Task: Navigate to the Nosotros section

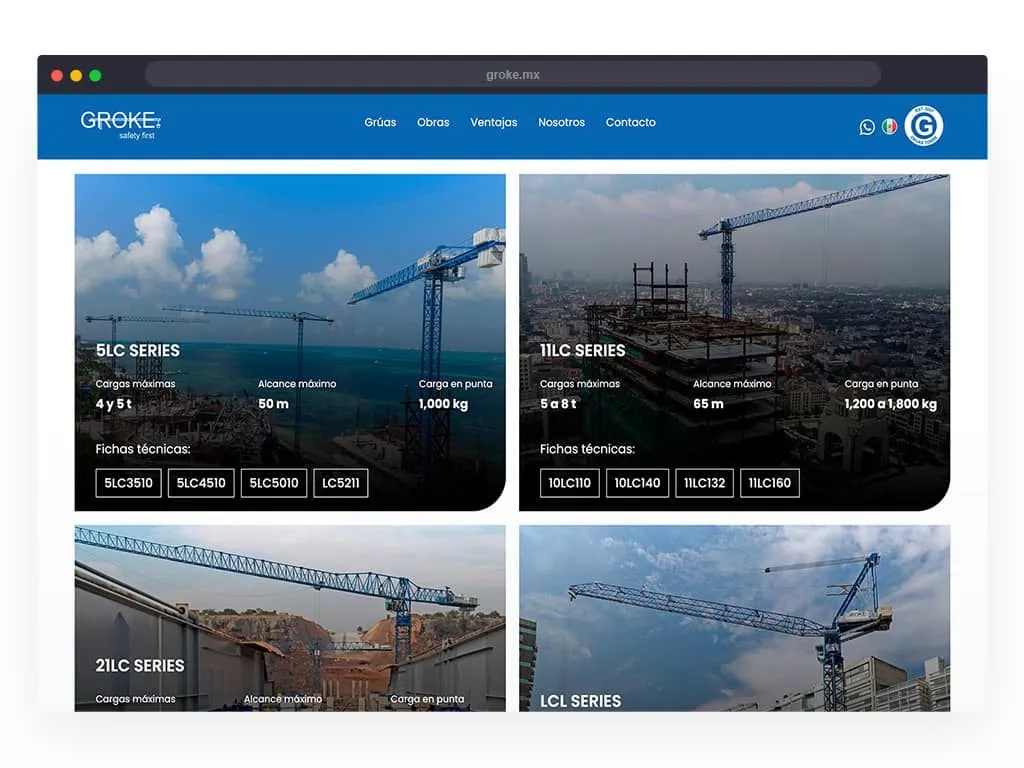Action: [561, 123]
